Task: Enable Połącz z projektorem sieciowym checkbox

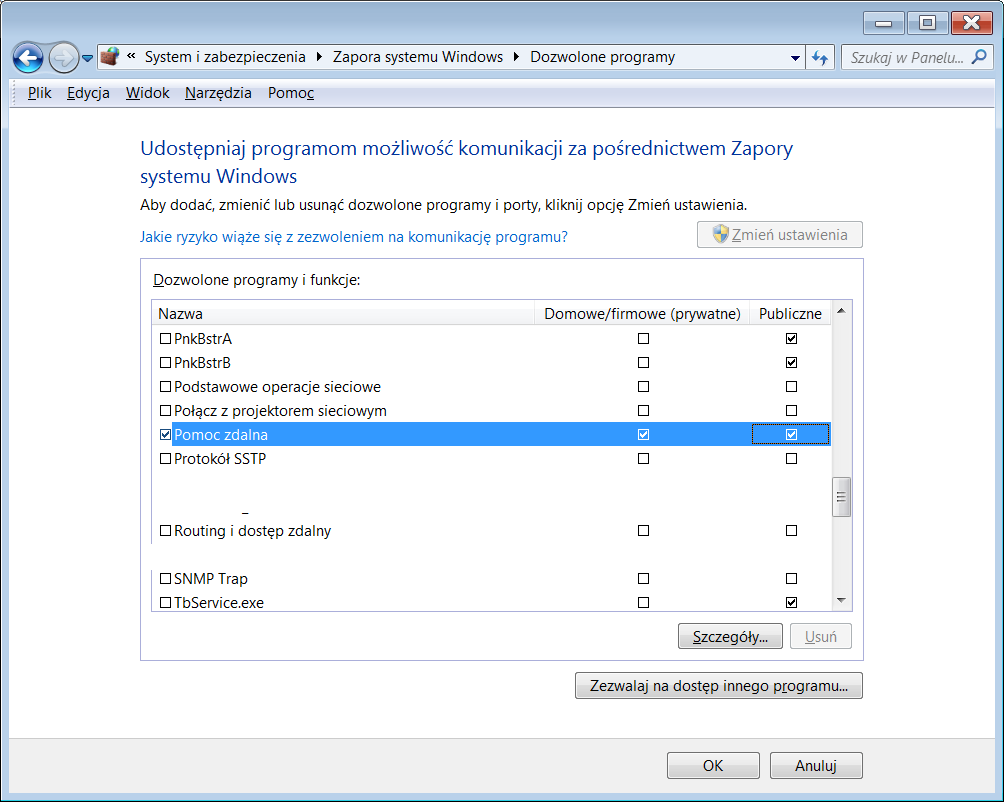Action: (x=165, y=410)
